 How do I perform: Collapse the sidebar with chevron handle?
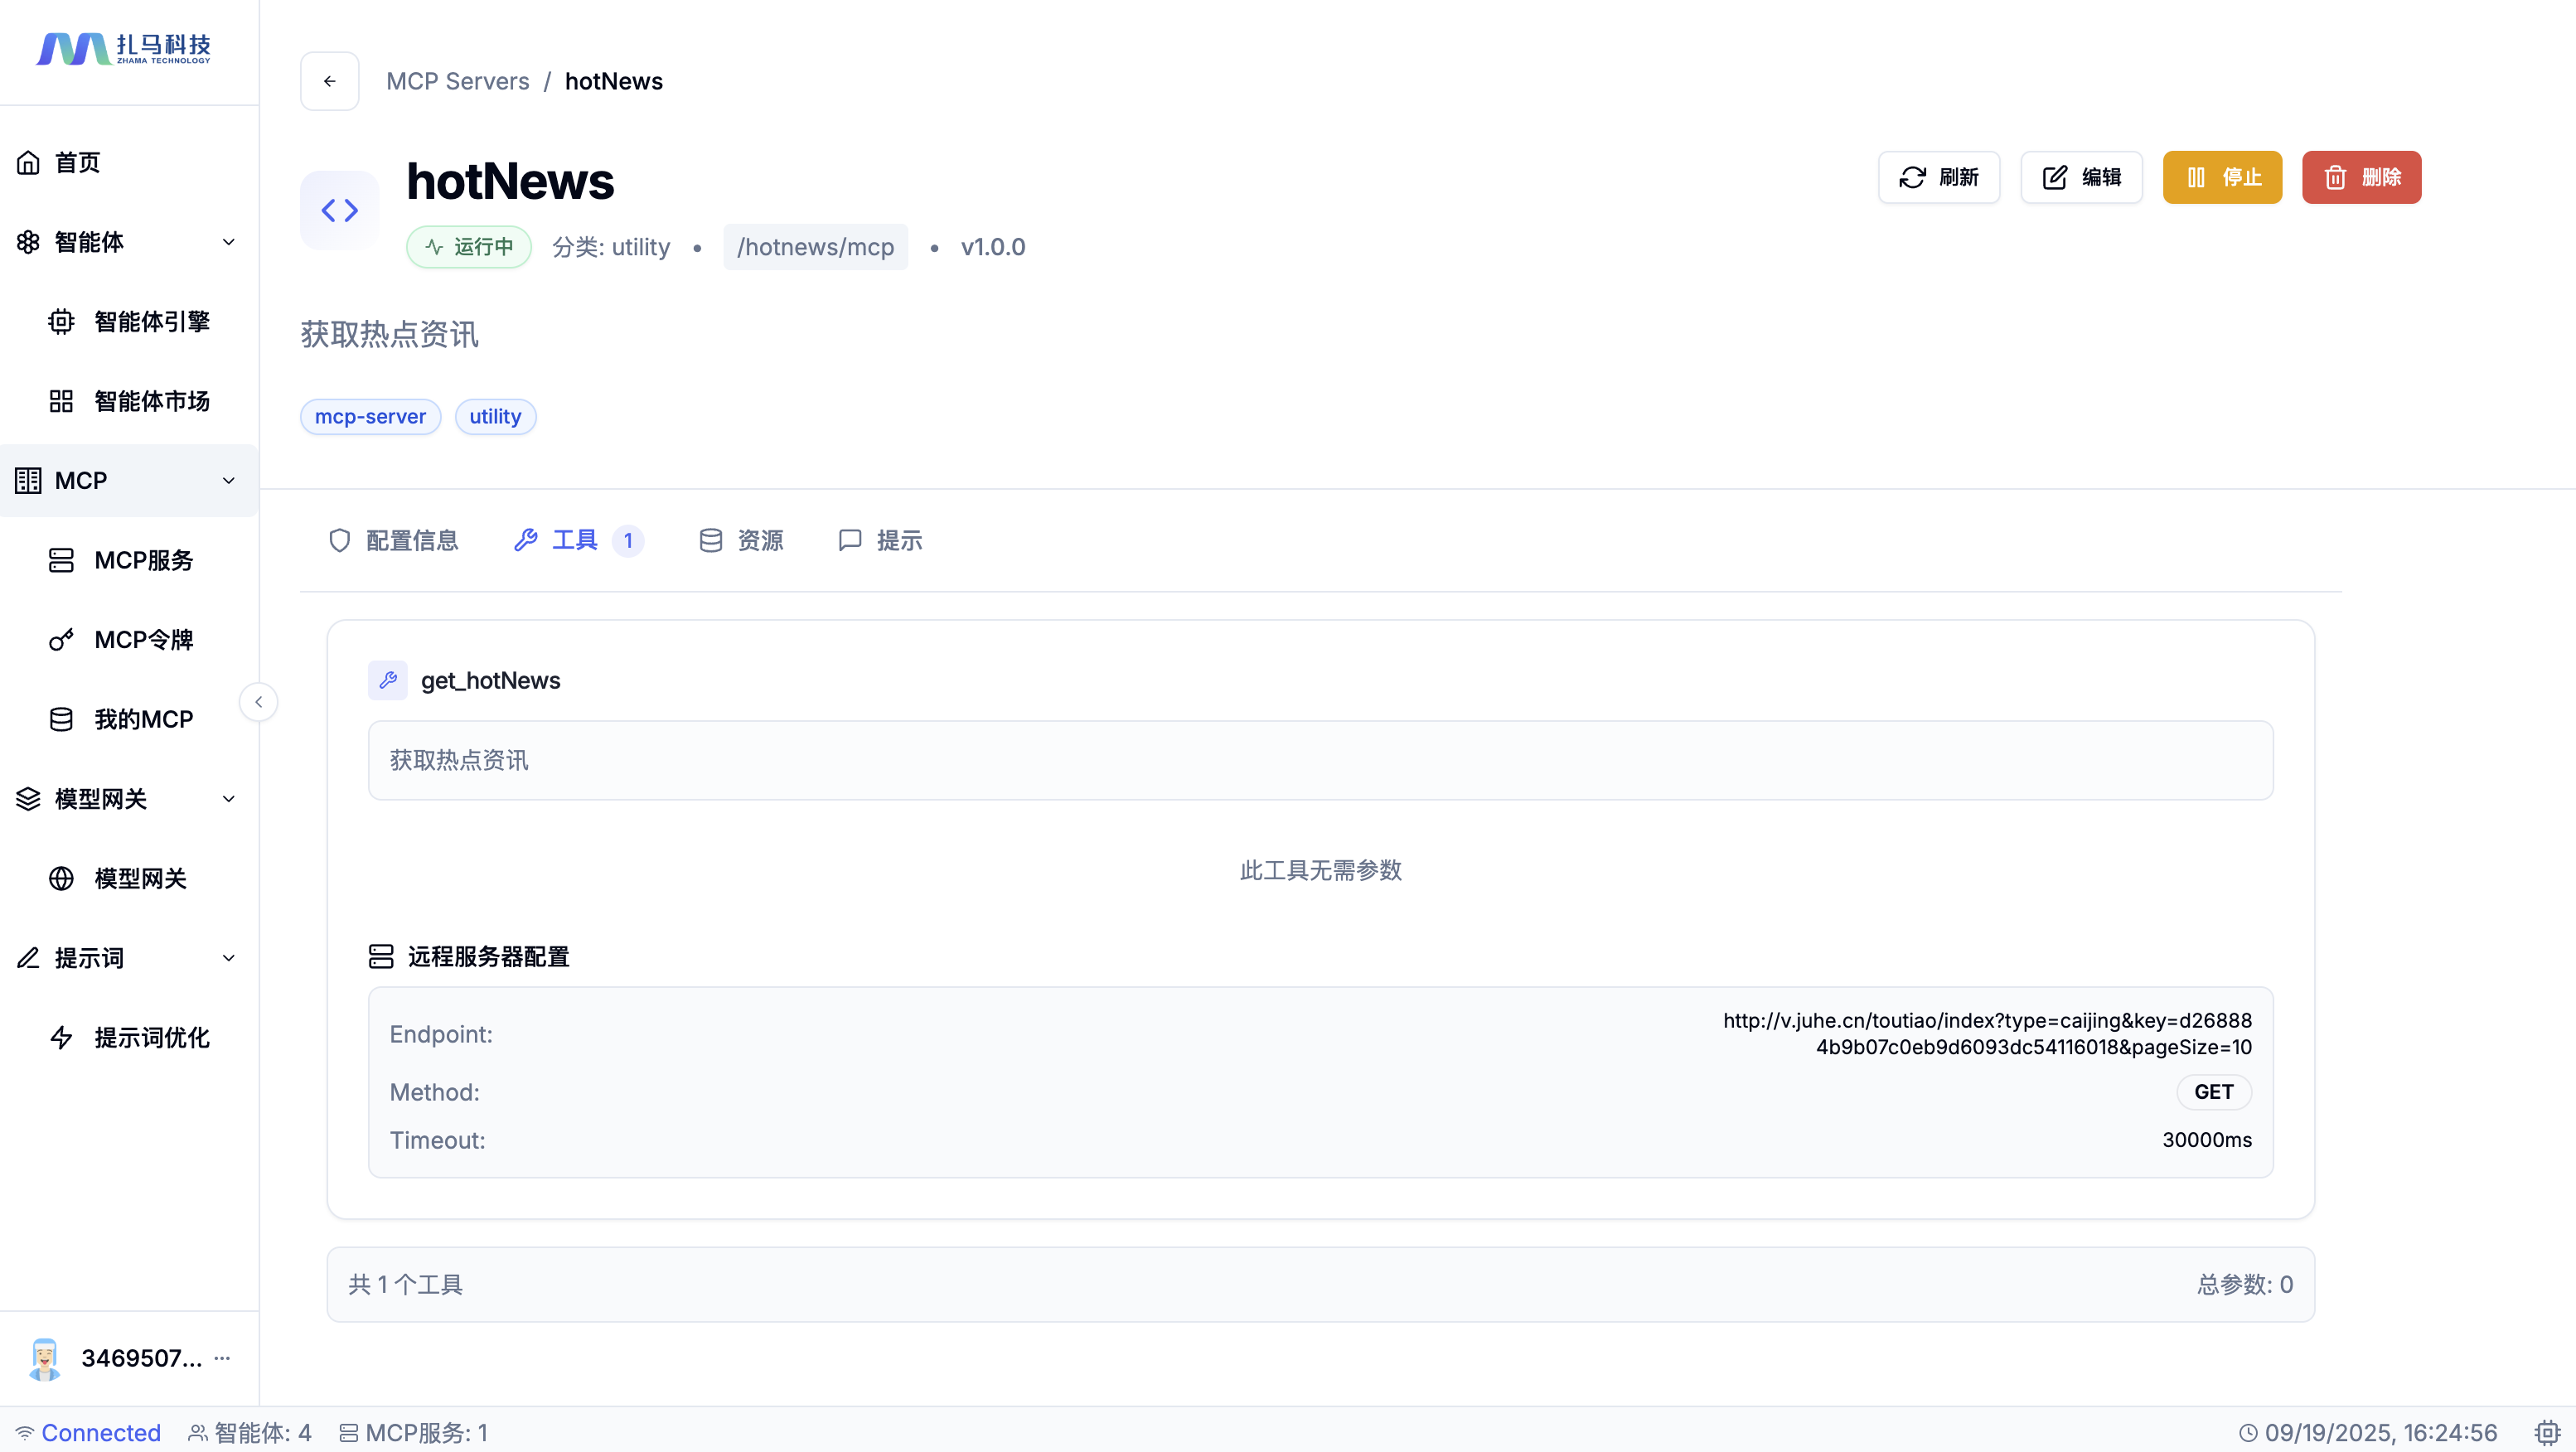(258, 702)
